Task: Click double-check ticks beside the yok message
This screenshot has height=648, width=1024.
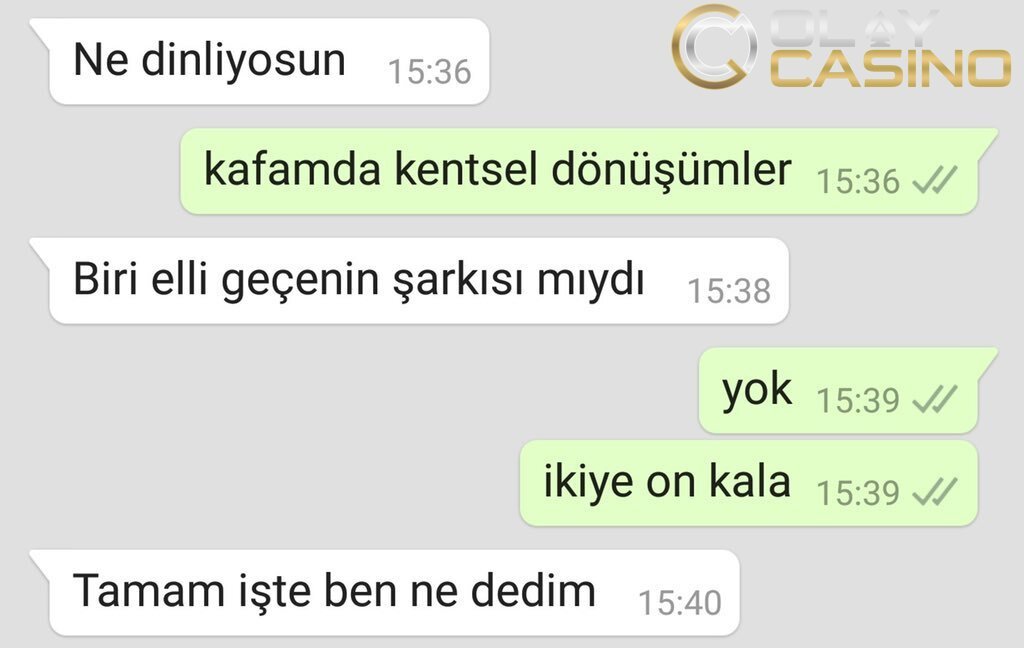Action: [x=935, y=399]
